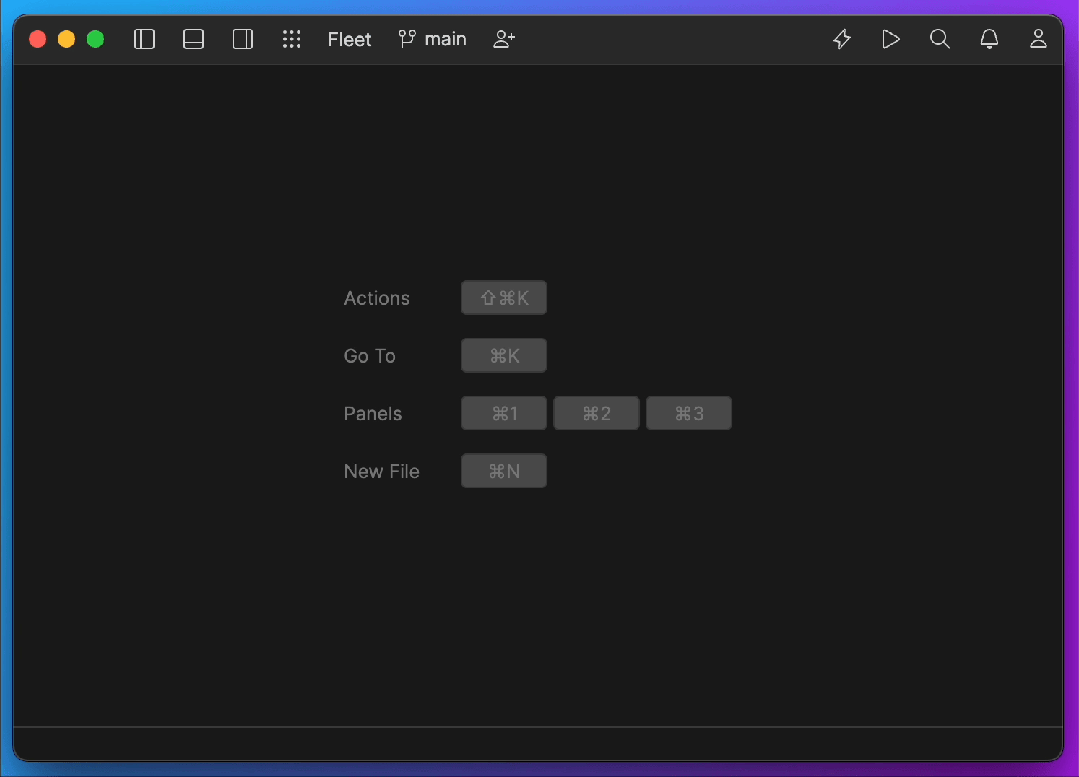Click the Actions shortcut button
1079x777 pixels.
point(504,297)
